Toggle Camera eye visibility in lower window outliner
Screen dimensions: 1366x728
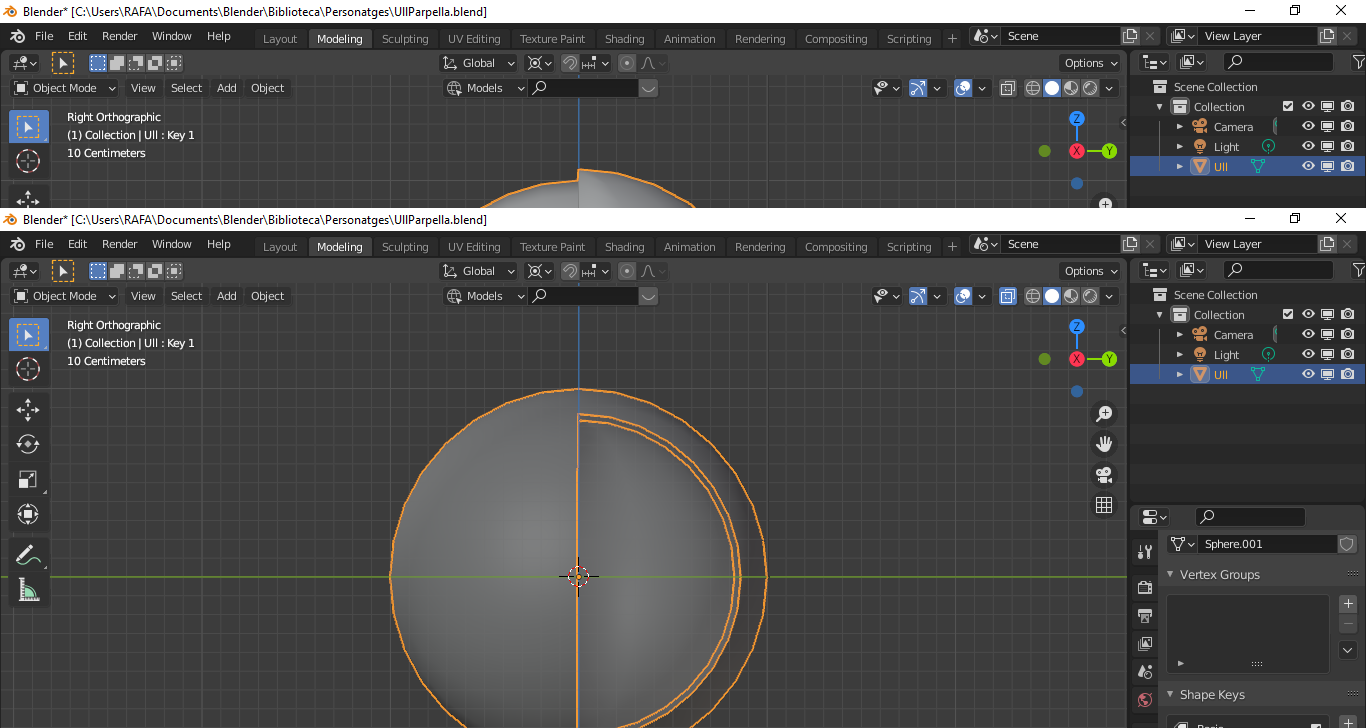(x=1308, y=334)
